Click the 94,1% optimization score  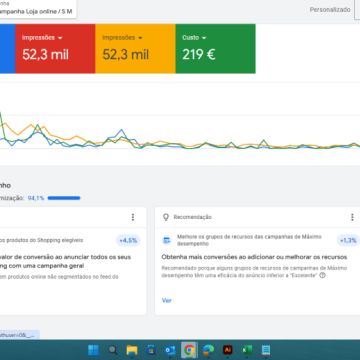(x=36, y=198)
